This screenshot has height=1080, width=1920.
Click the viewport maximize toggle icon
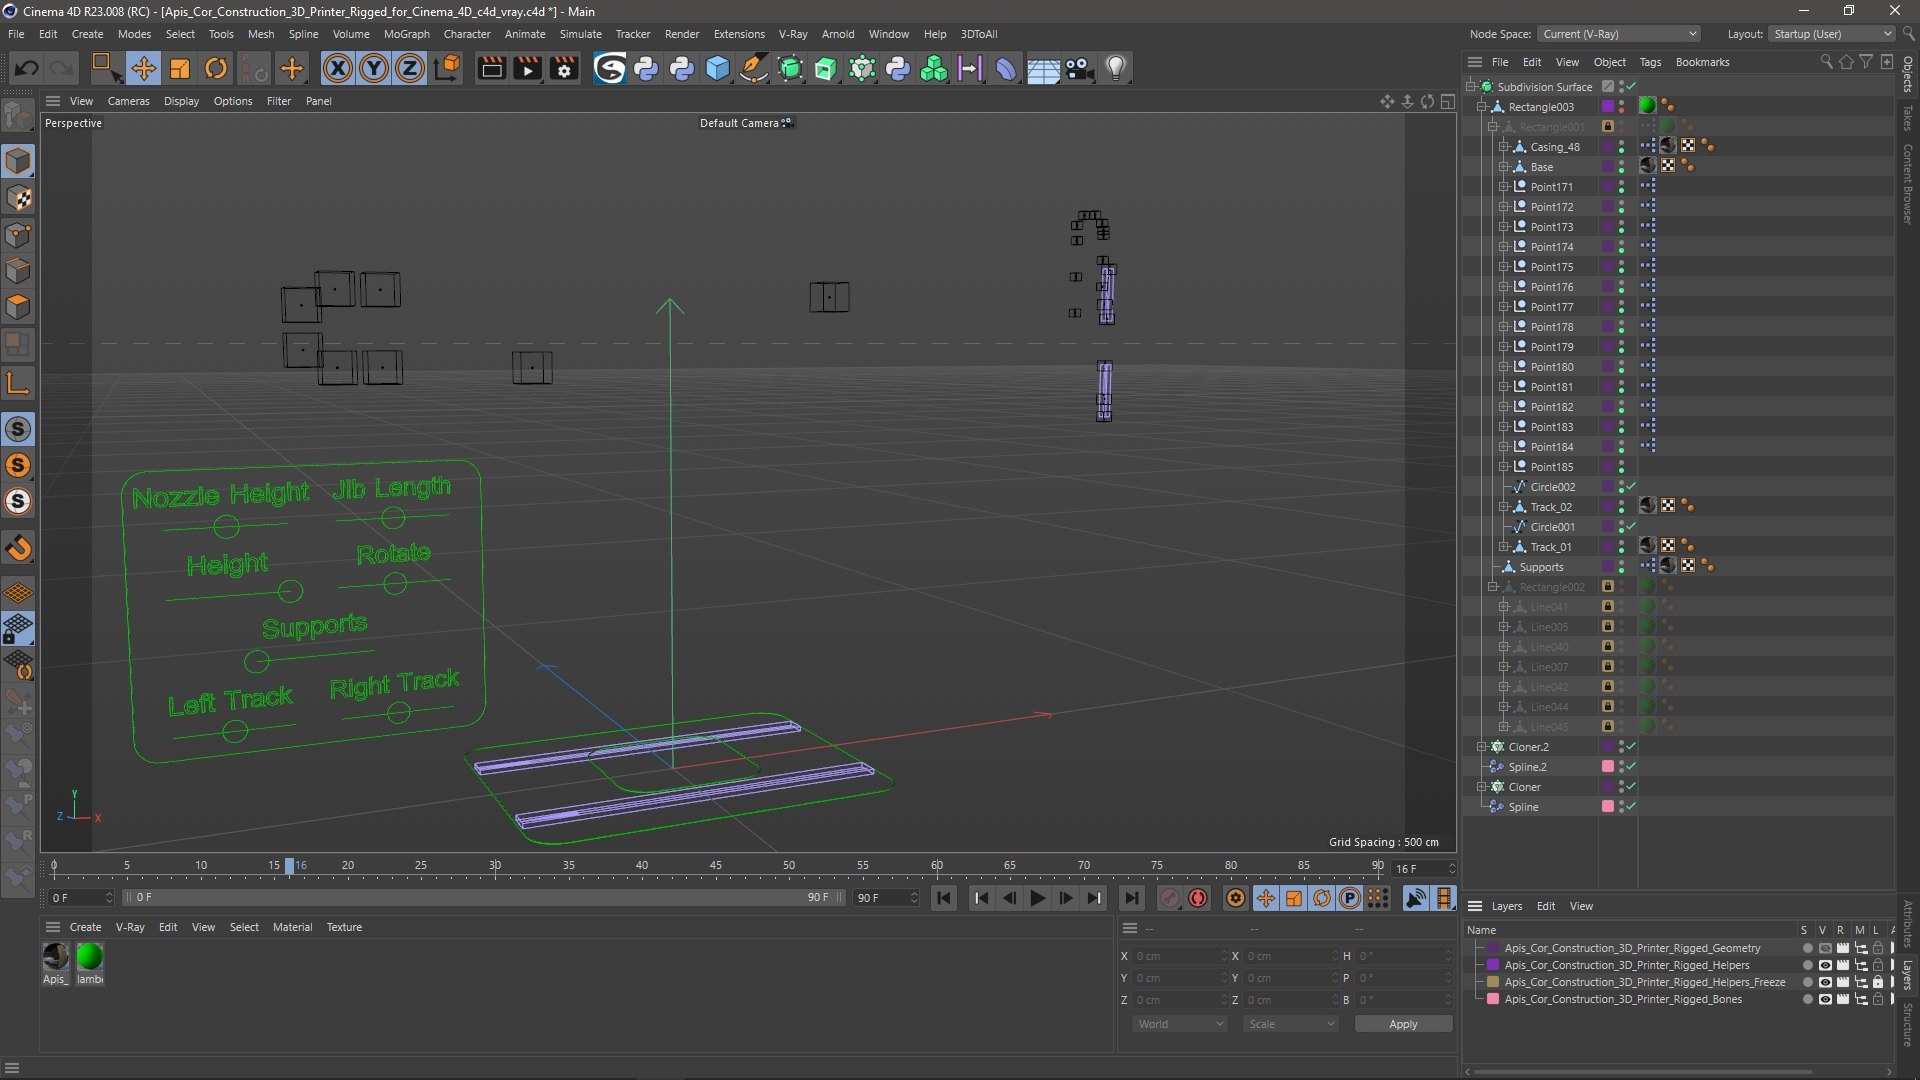click(1447, 101)
